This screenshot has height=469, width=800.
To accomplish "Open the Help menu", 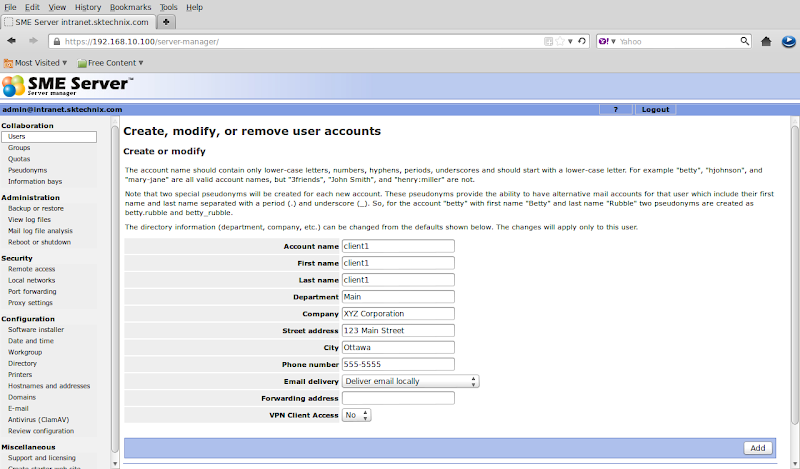I will point(194,7).
